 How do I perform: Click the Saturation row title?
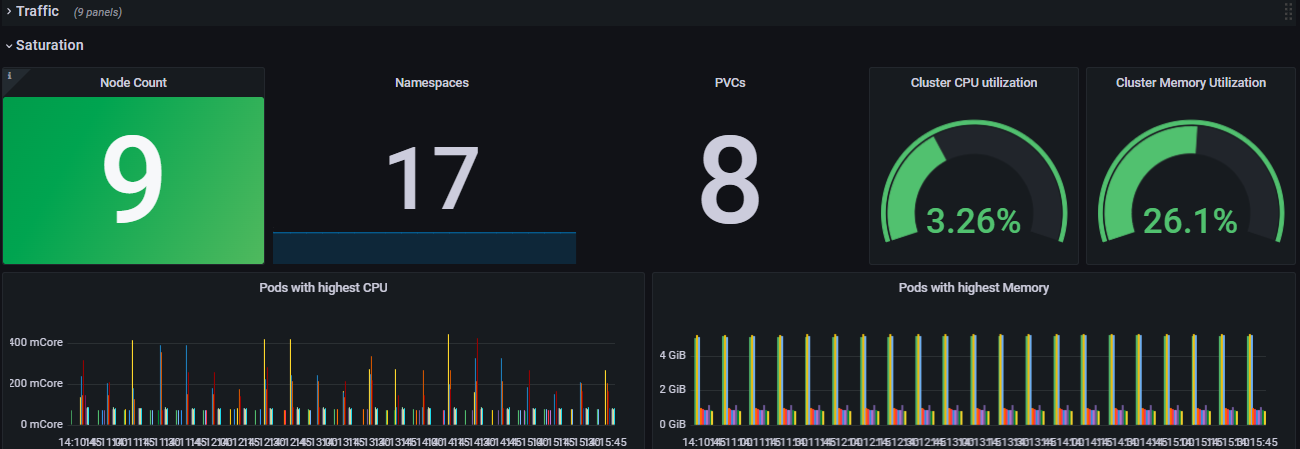[x=50, y=46]
